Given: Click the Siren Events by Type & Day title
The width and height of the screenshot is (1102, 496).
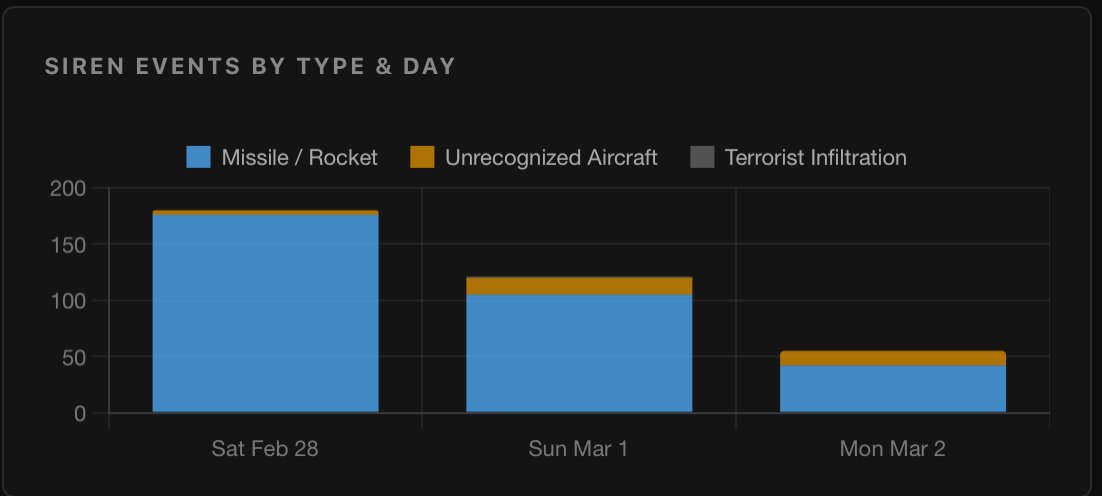Looking at the screenshot, I should 250,67.
